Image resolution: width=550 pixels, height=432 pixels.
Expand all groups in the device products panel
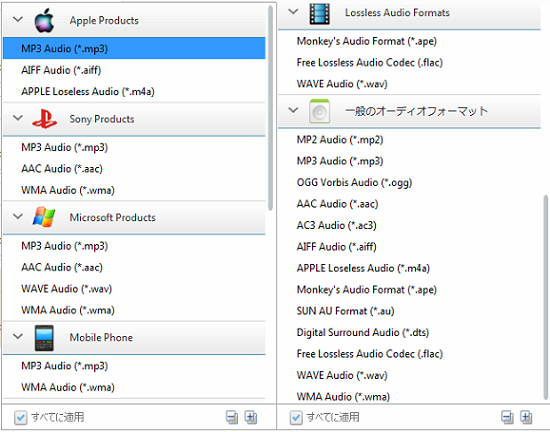pyautogui.click(x=250, y=417)
